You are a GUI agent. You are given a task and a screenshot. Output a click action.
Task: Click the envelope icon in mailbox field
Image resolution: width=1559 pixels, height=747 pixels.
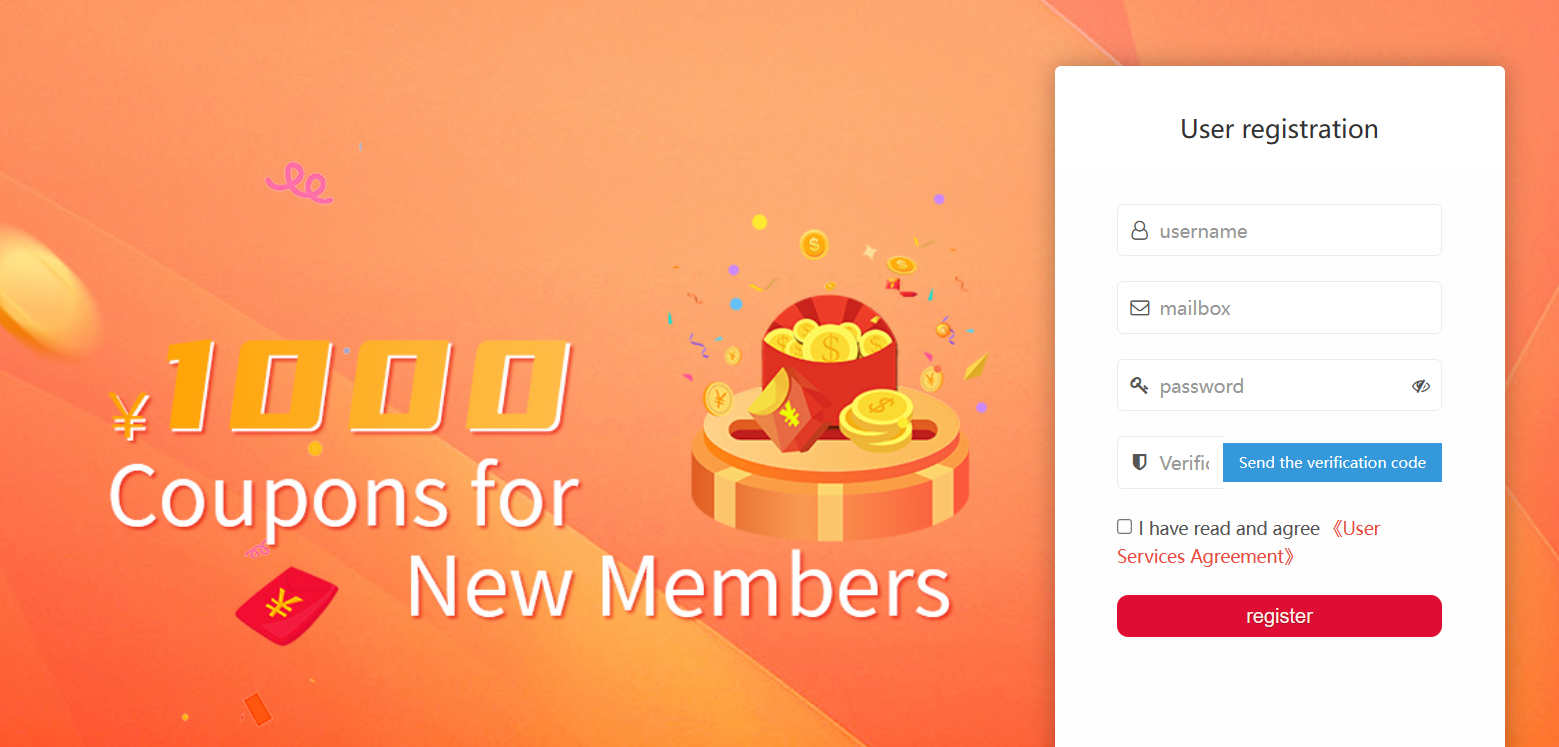coord(1139,308)
